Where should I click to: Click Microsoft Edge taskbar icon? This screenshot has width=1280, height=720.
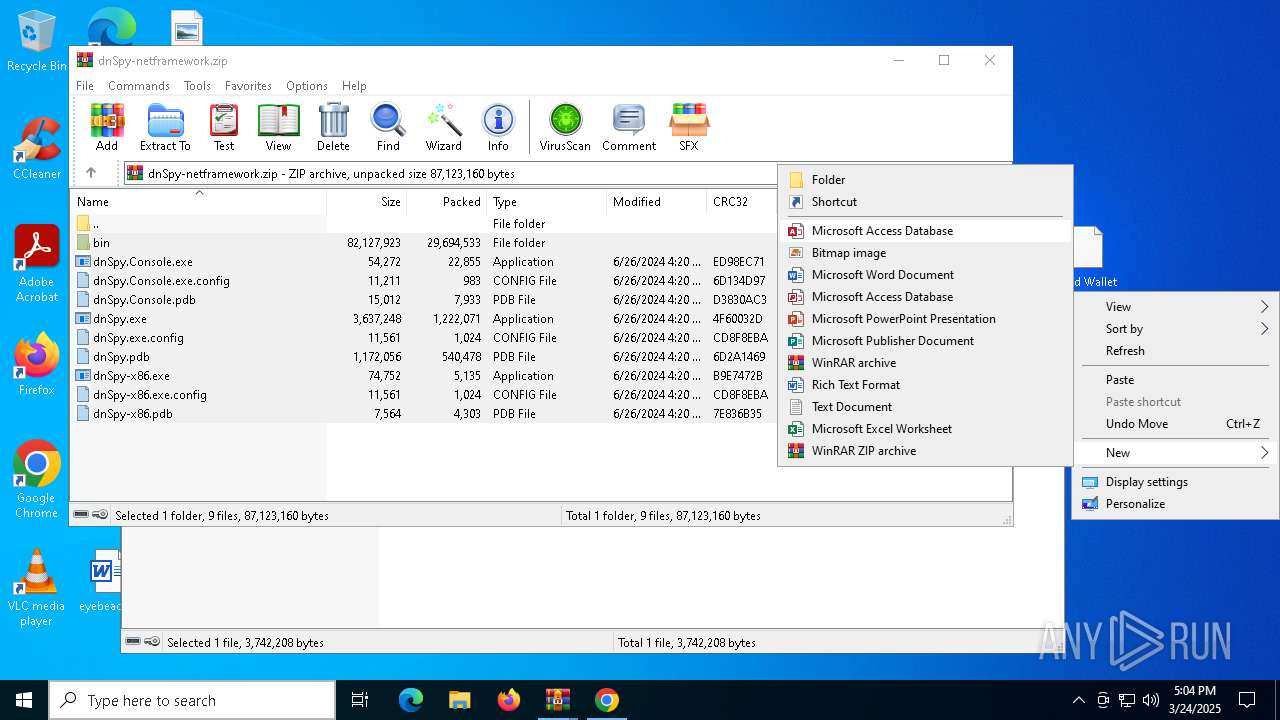411,700
